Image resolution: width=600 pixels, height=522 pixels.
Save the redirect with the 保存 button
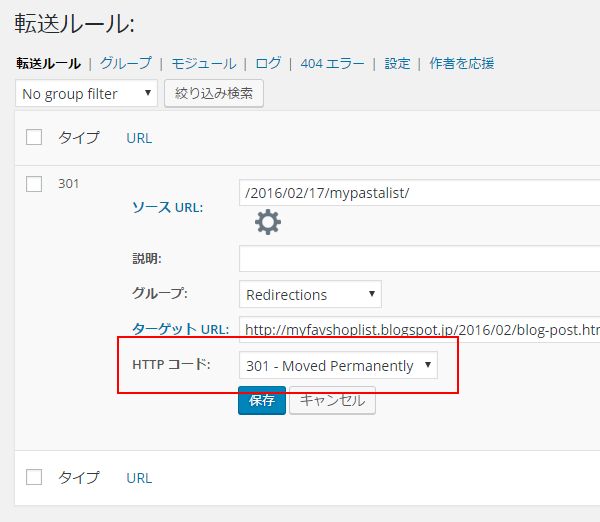[262, 400]
